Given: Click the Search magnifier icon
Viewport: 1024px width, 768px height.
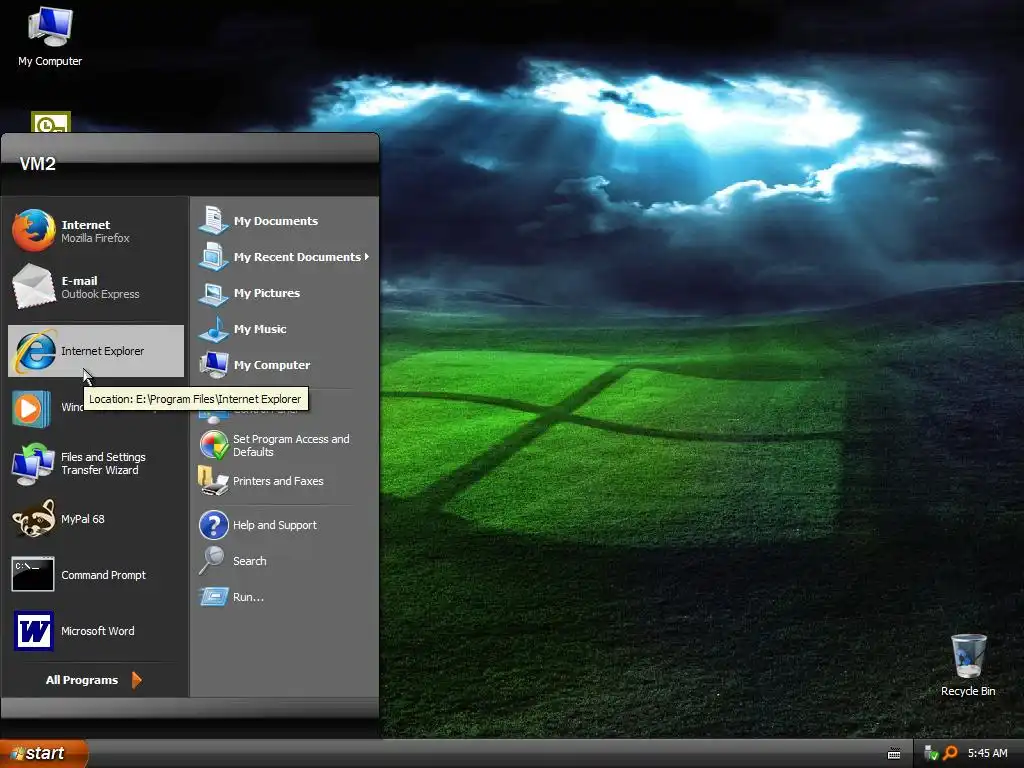Looking at the screenshot, I should (212, 560).
